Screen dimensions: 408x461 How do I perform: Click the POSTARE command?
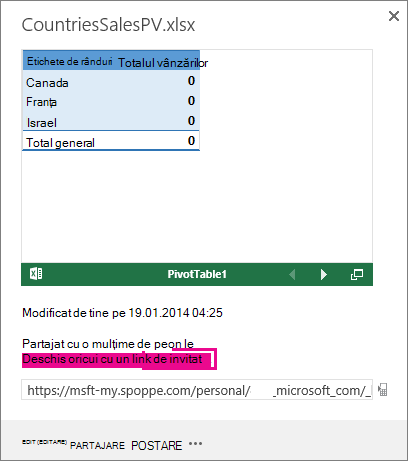(x=157, y=445)
